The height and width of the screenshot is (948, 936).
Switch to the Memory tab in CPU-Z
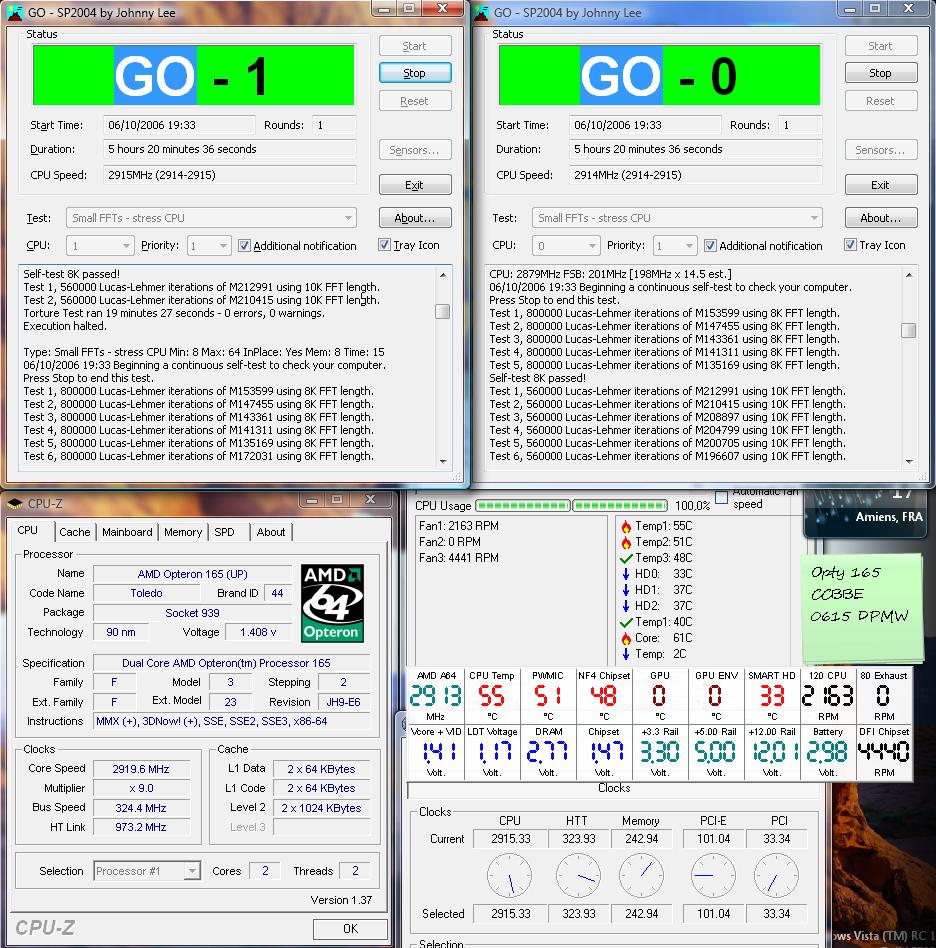(183, 532)
